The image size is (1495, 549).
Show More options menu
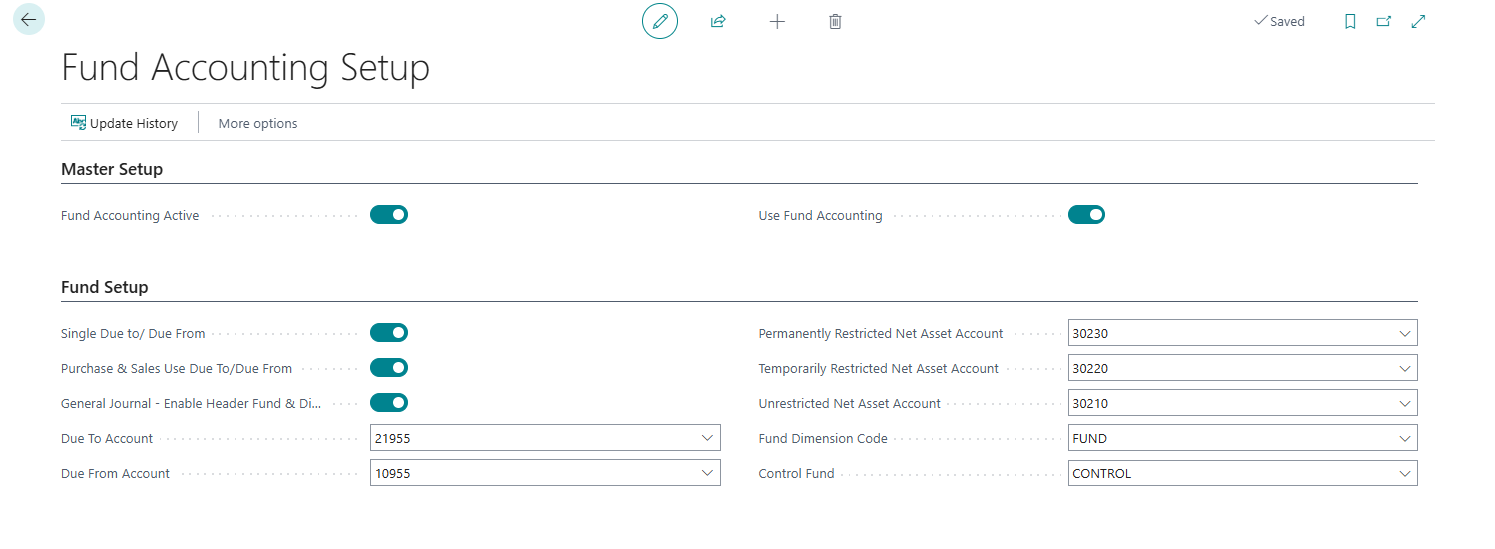[258, 123]
